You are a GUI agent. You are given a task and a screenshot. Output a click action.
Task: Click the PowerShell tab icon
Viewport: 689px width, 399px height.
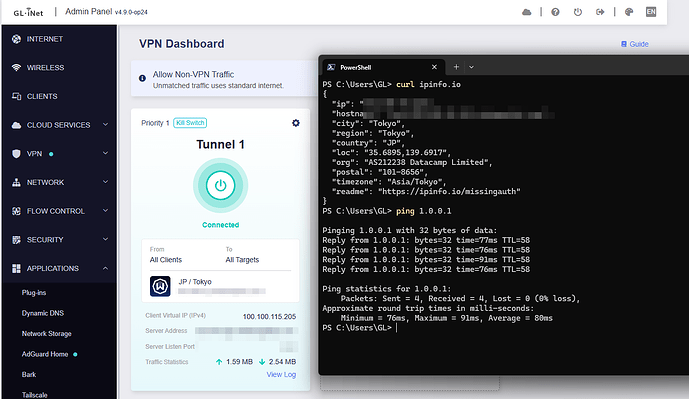pyautogui.click(x=331, y=67)
